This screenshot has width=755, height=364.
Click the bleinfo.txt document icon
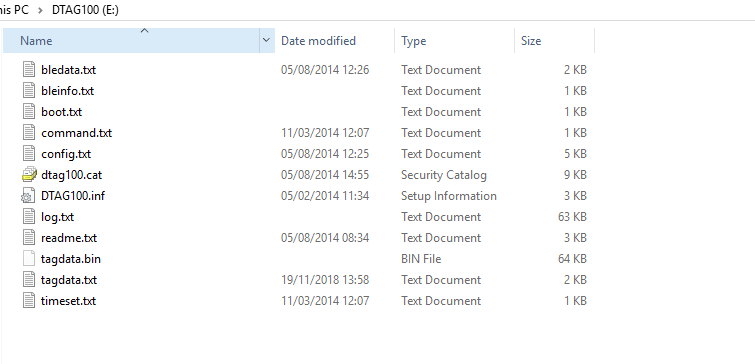(29, 91)
